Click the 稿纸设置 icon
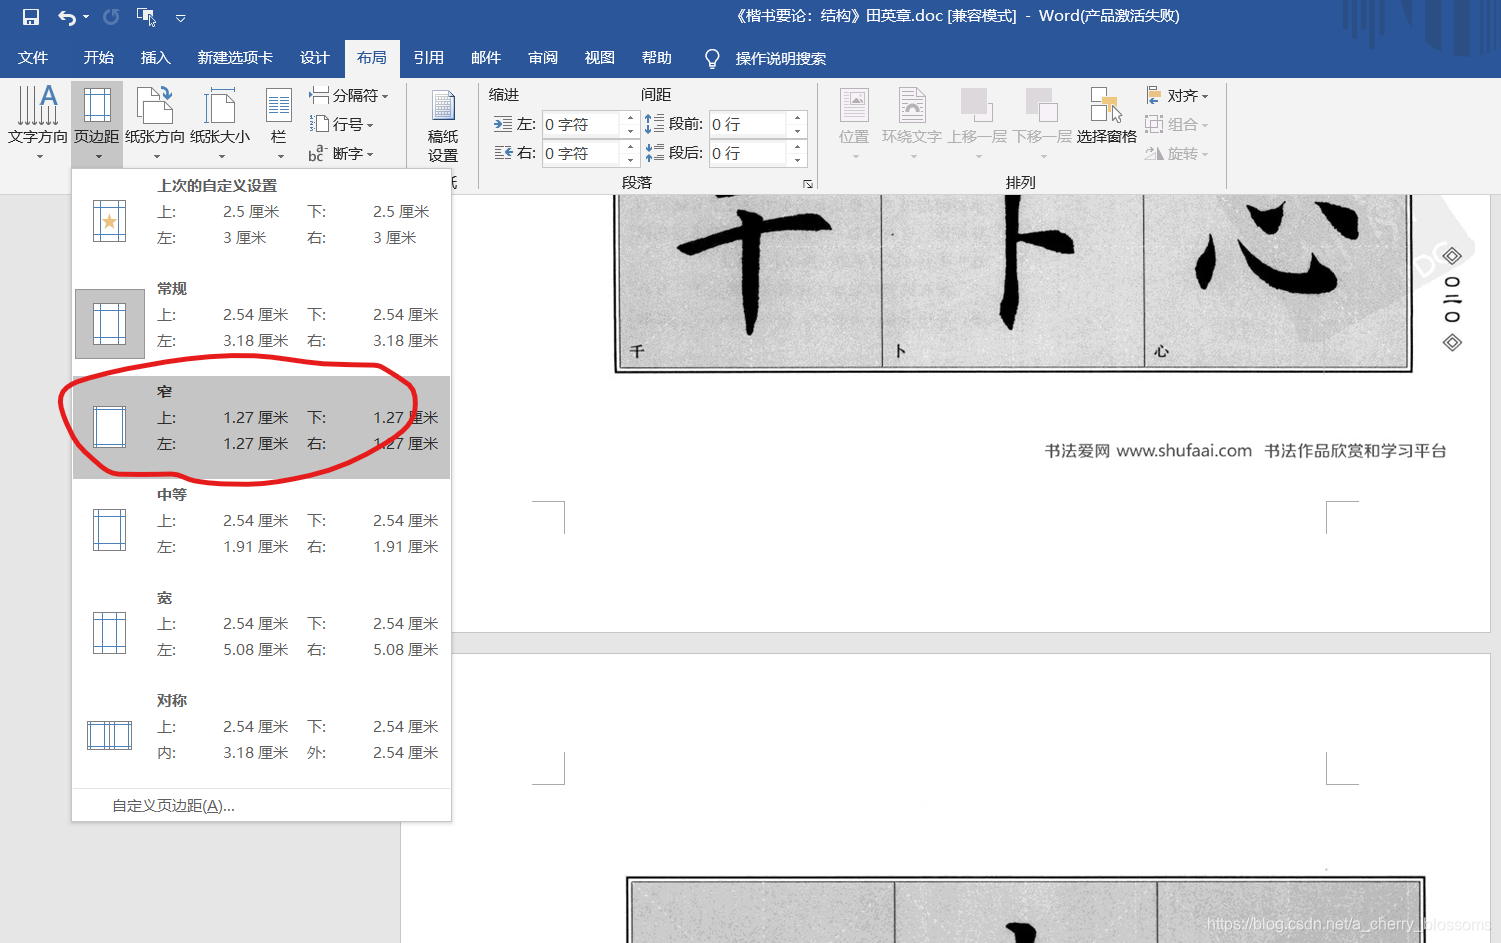1501x943 pixels. point(443,127)
